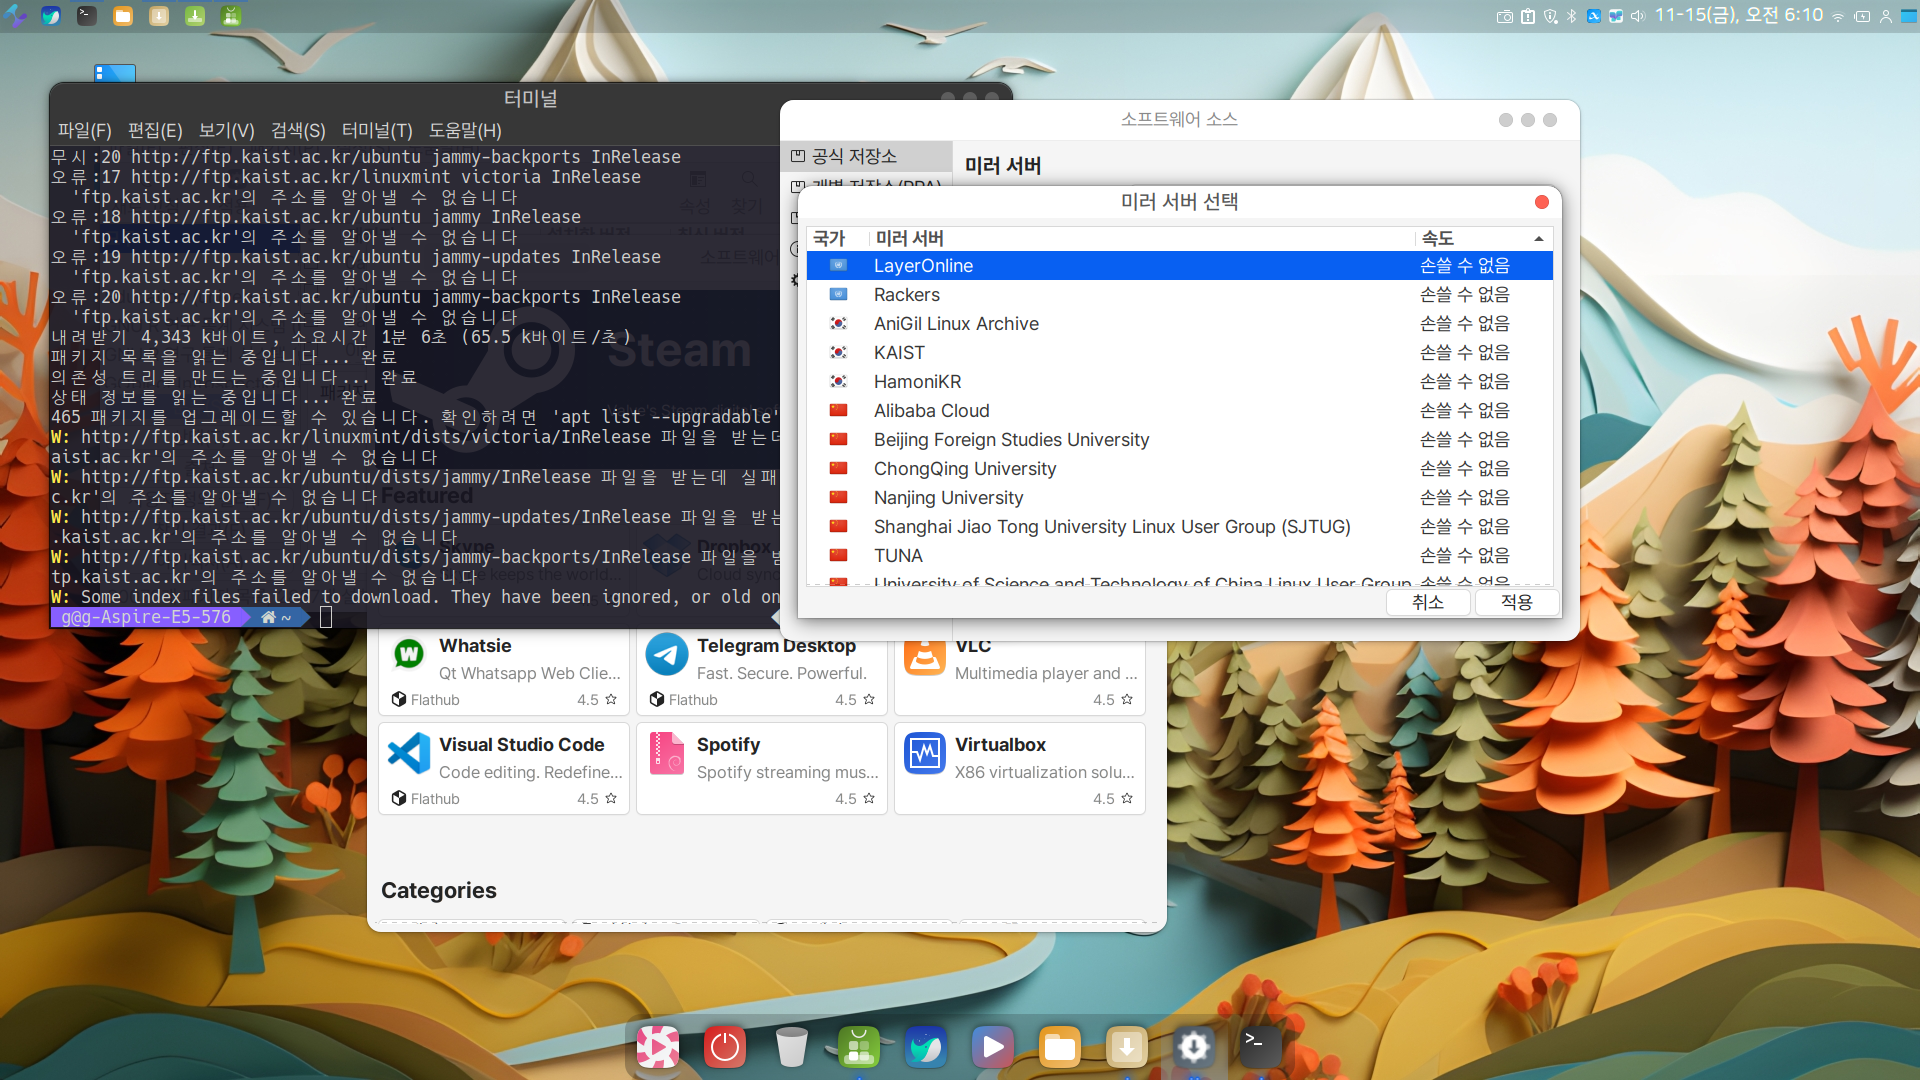Click the battery power tray icon

click(x=1862, y=16)
